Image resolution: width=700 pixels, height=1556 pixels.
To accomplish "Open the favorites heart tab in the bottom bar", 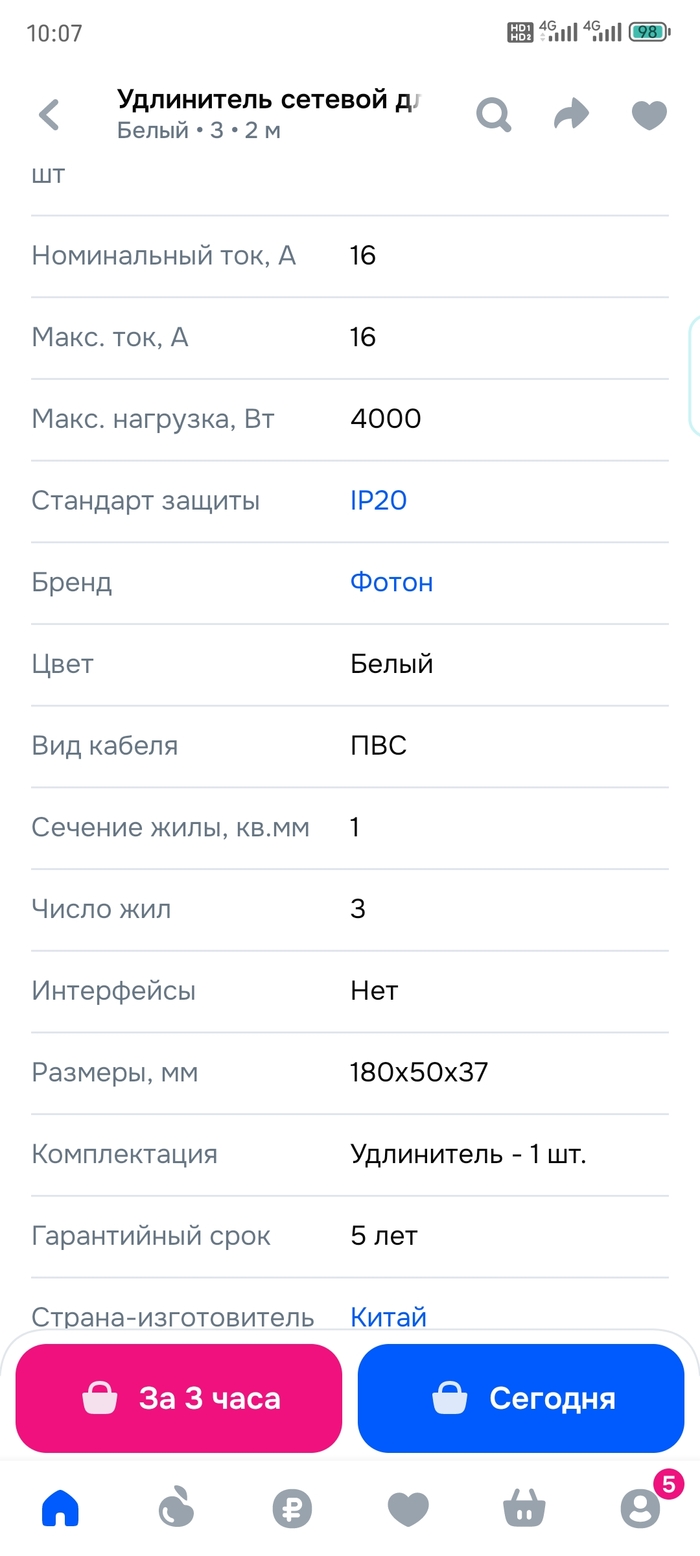I will pyautogui.click(x=408, y=1507).
